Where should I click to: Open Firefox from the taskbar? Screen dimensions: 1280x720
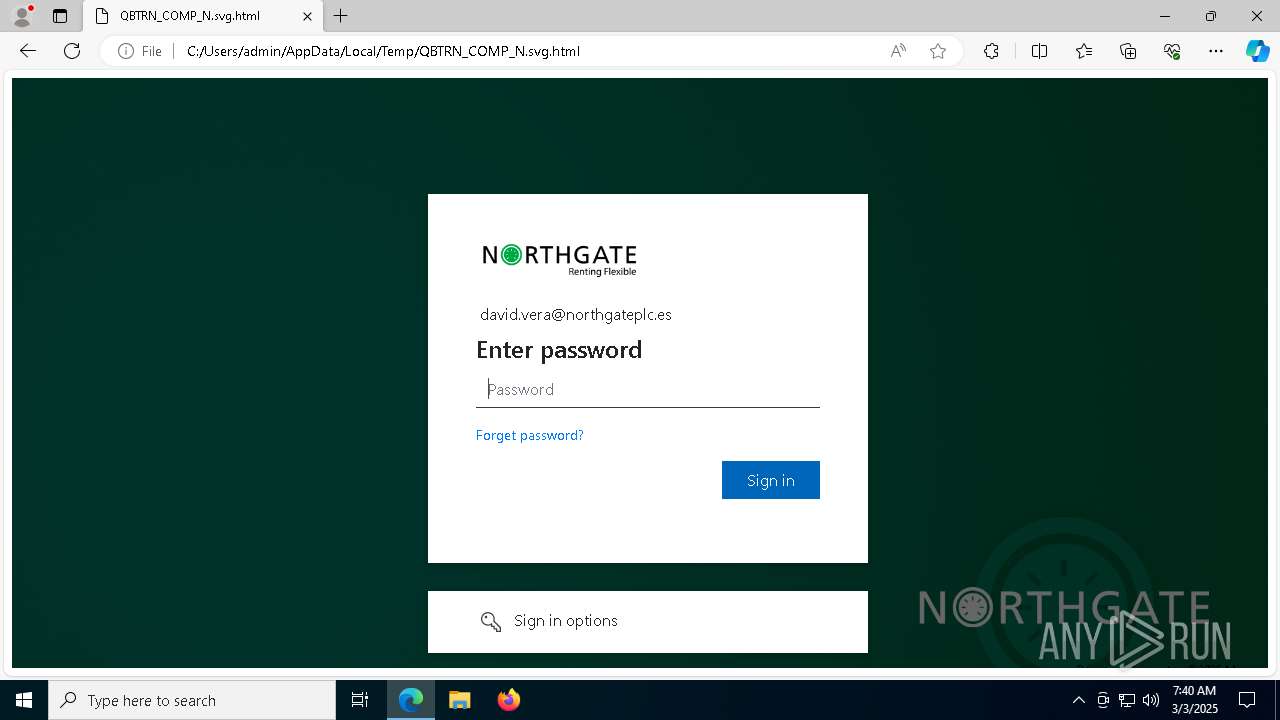click(x=508, y=700)
